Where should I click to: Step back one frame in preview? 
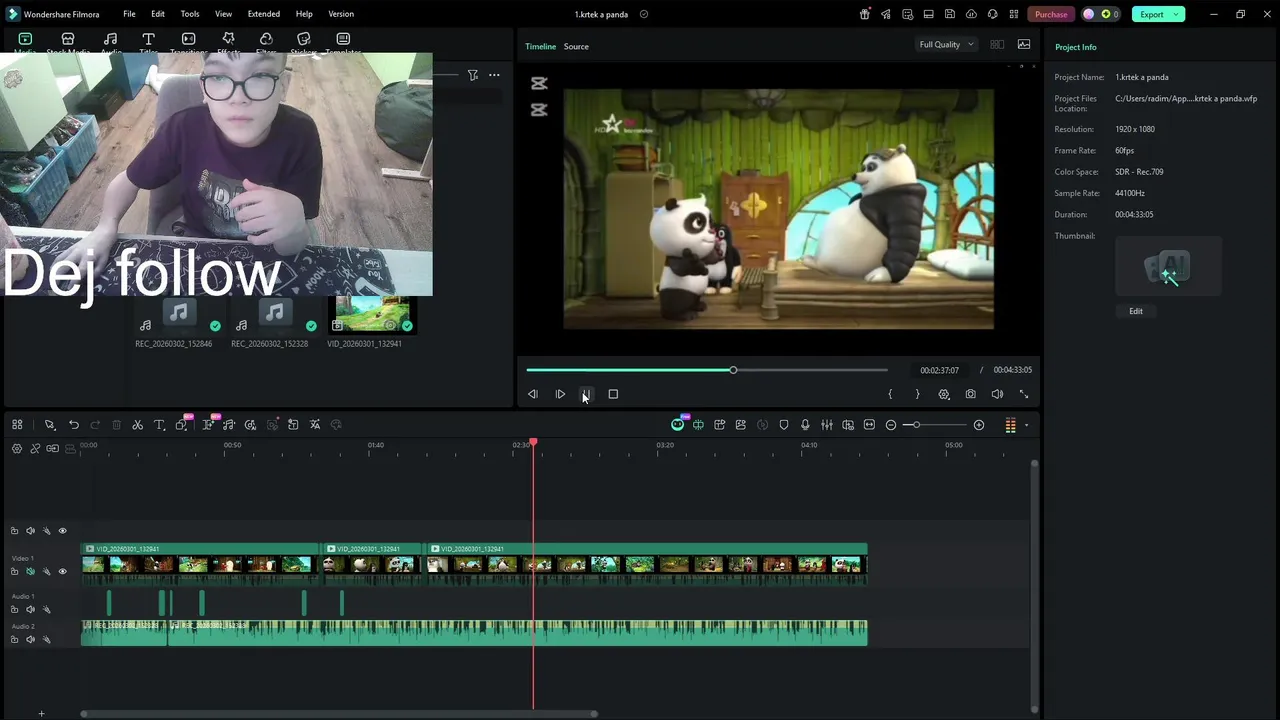[x=533, y=394]
